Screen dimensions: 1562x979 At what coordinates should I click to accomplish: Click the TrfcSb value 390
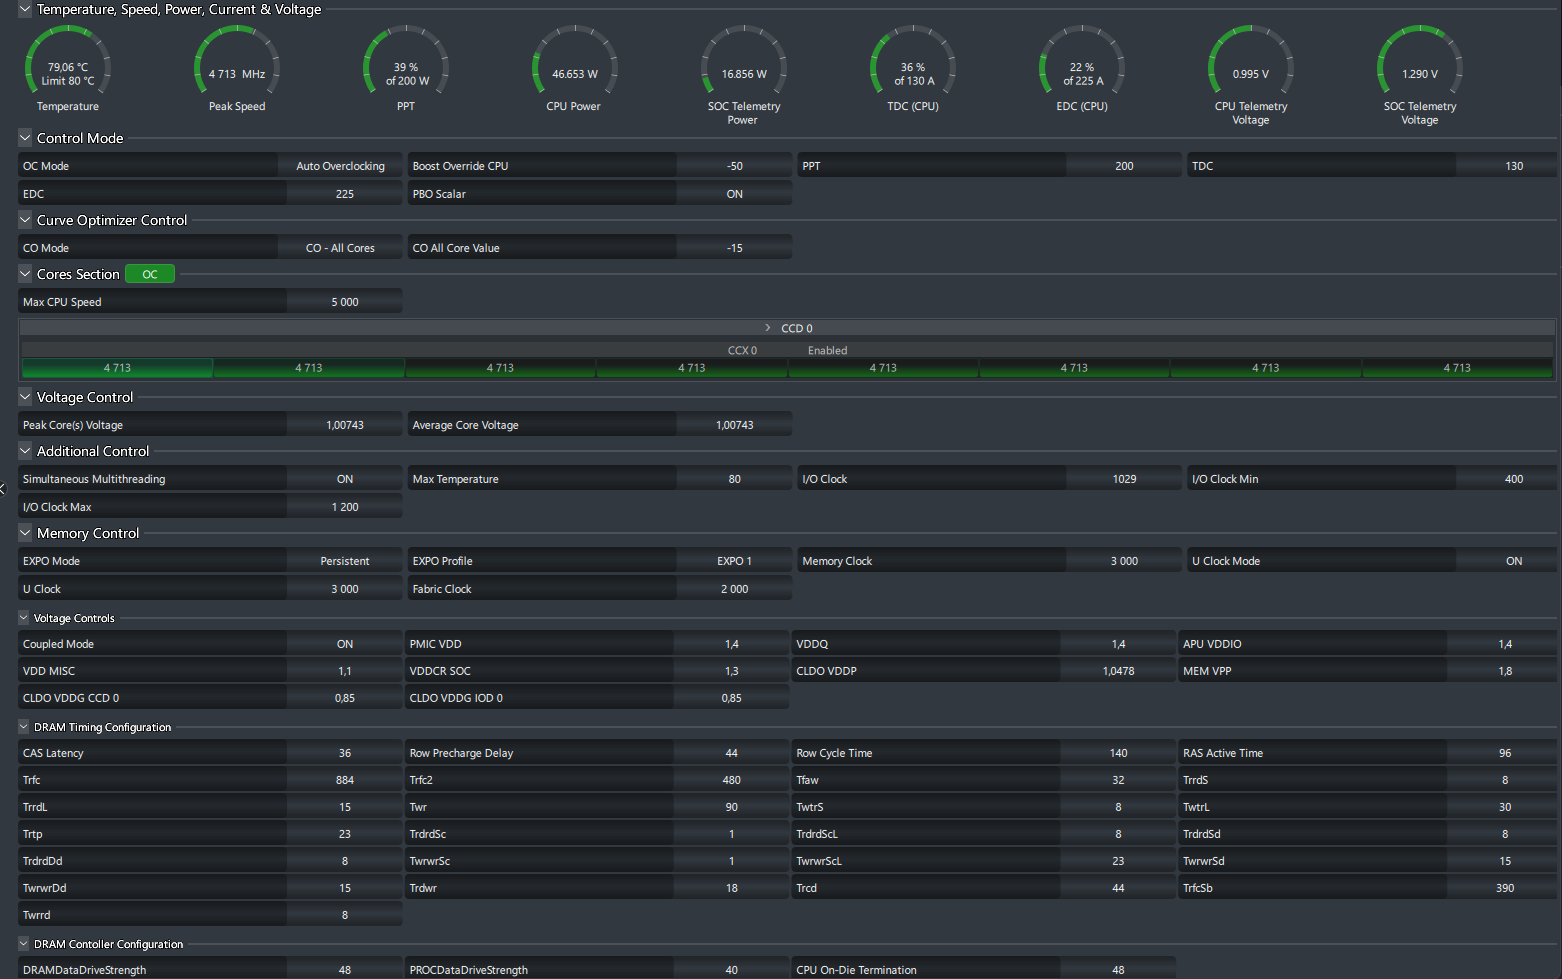pos(1505,888)
